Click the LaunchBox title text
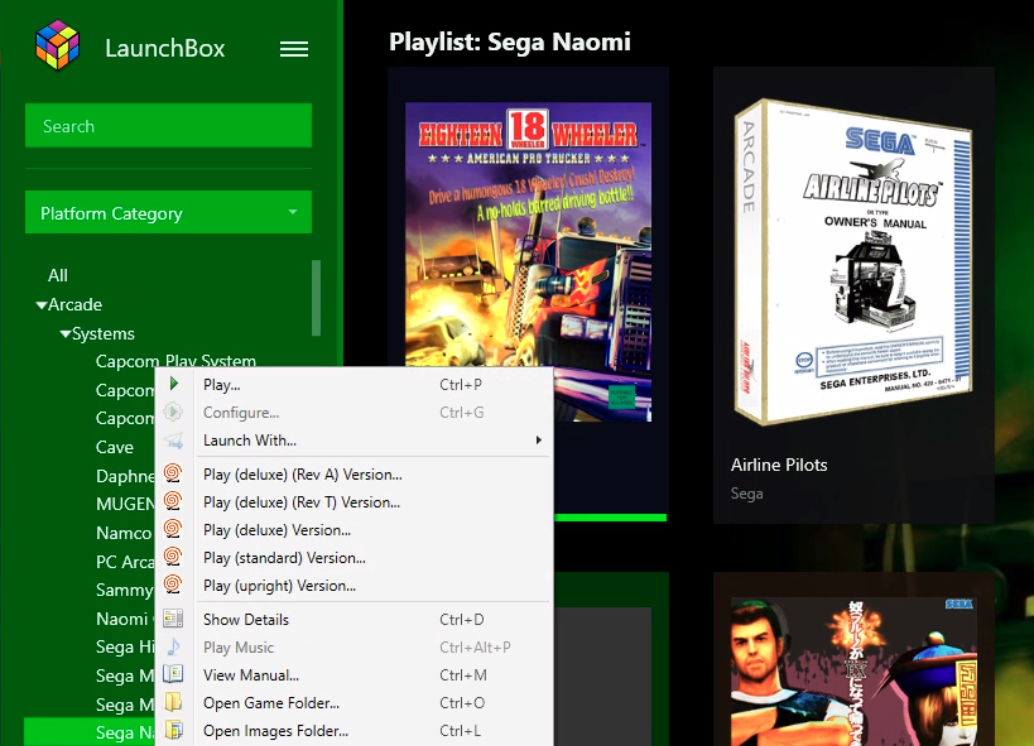 (165, 48)
